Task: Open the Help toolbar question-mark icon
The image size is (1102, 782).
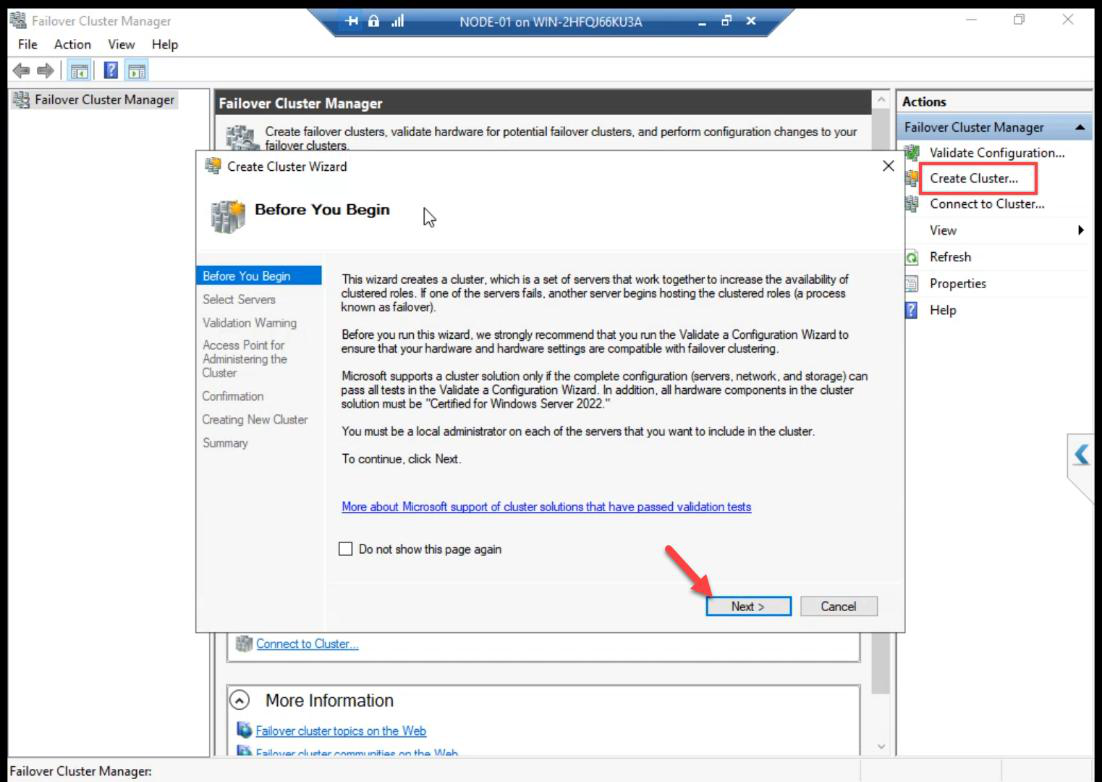Action: 110,70
